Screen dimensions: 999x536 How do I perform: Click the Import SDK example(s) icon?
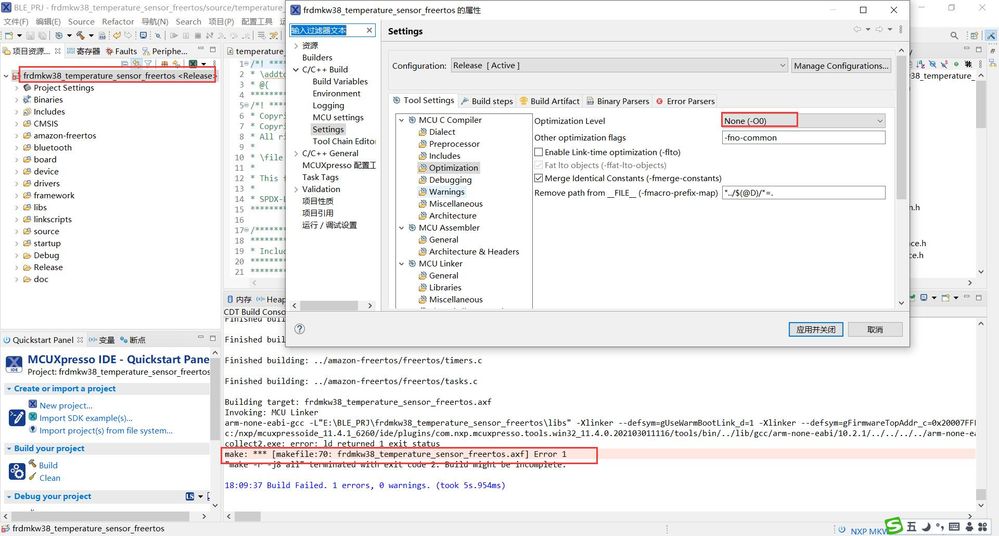(32, 417)
